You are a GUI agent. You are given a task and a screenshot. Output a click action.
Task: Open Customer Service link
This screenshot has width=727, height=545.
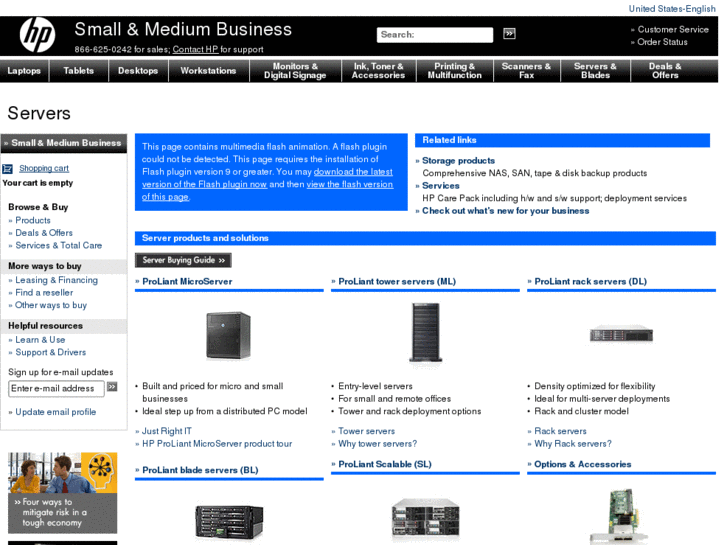coord(673,30)
